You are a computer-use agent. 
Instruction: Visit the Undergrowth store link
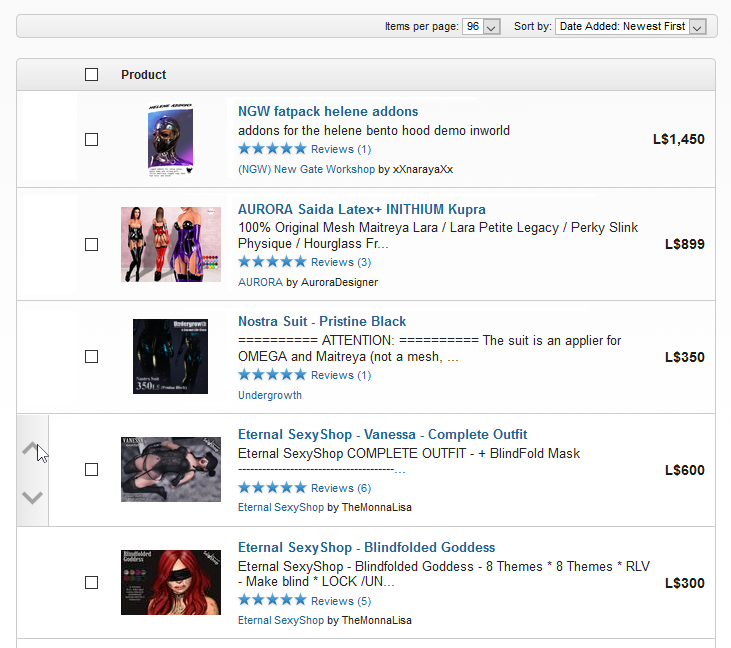pos(269,395)
